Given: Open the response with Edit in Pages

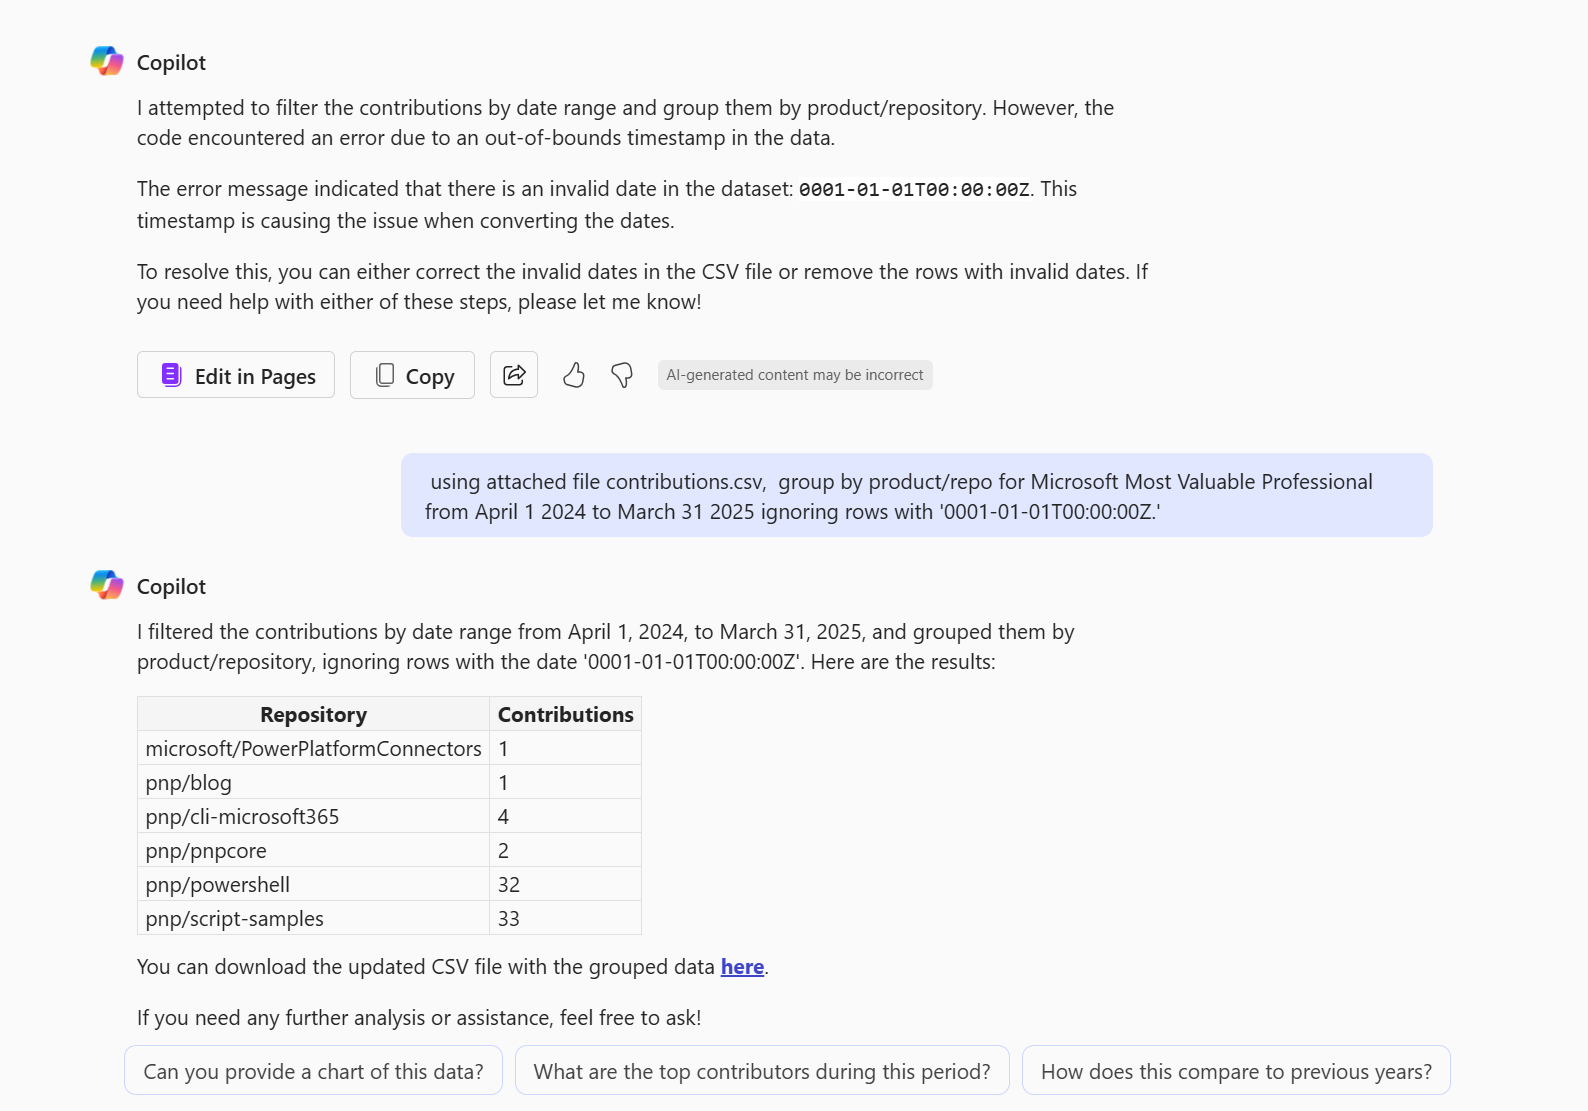Looking at the screenshot, I should coord(236,375).
